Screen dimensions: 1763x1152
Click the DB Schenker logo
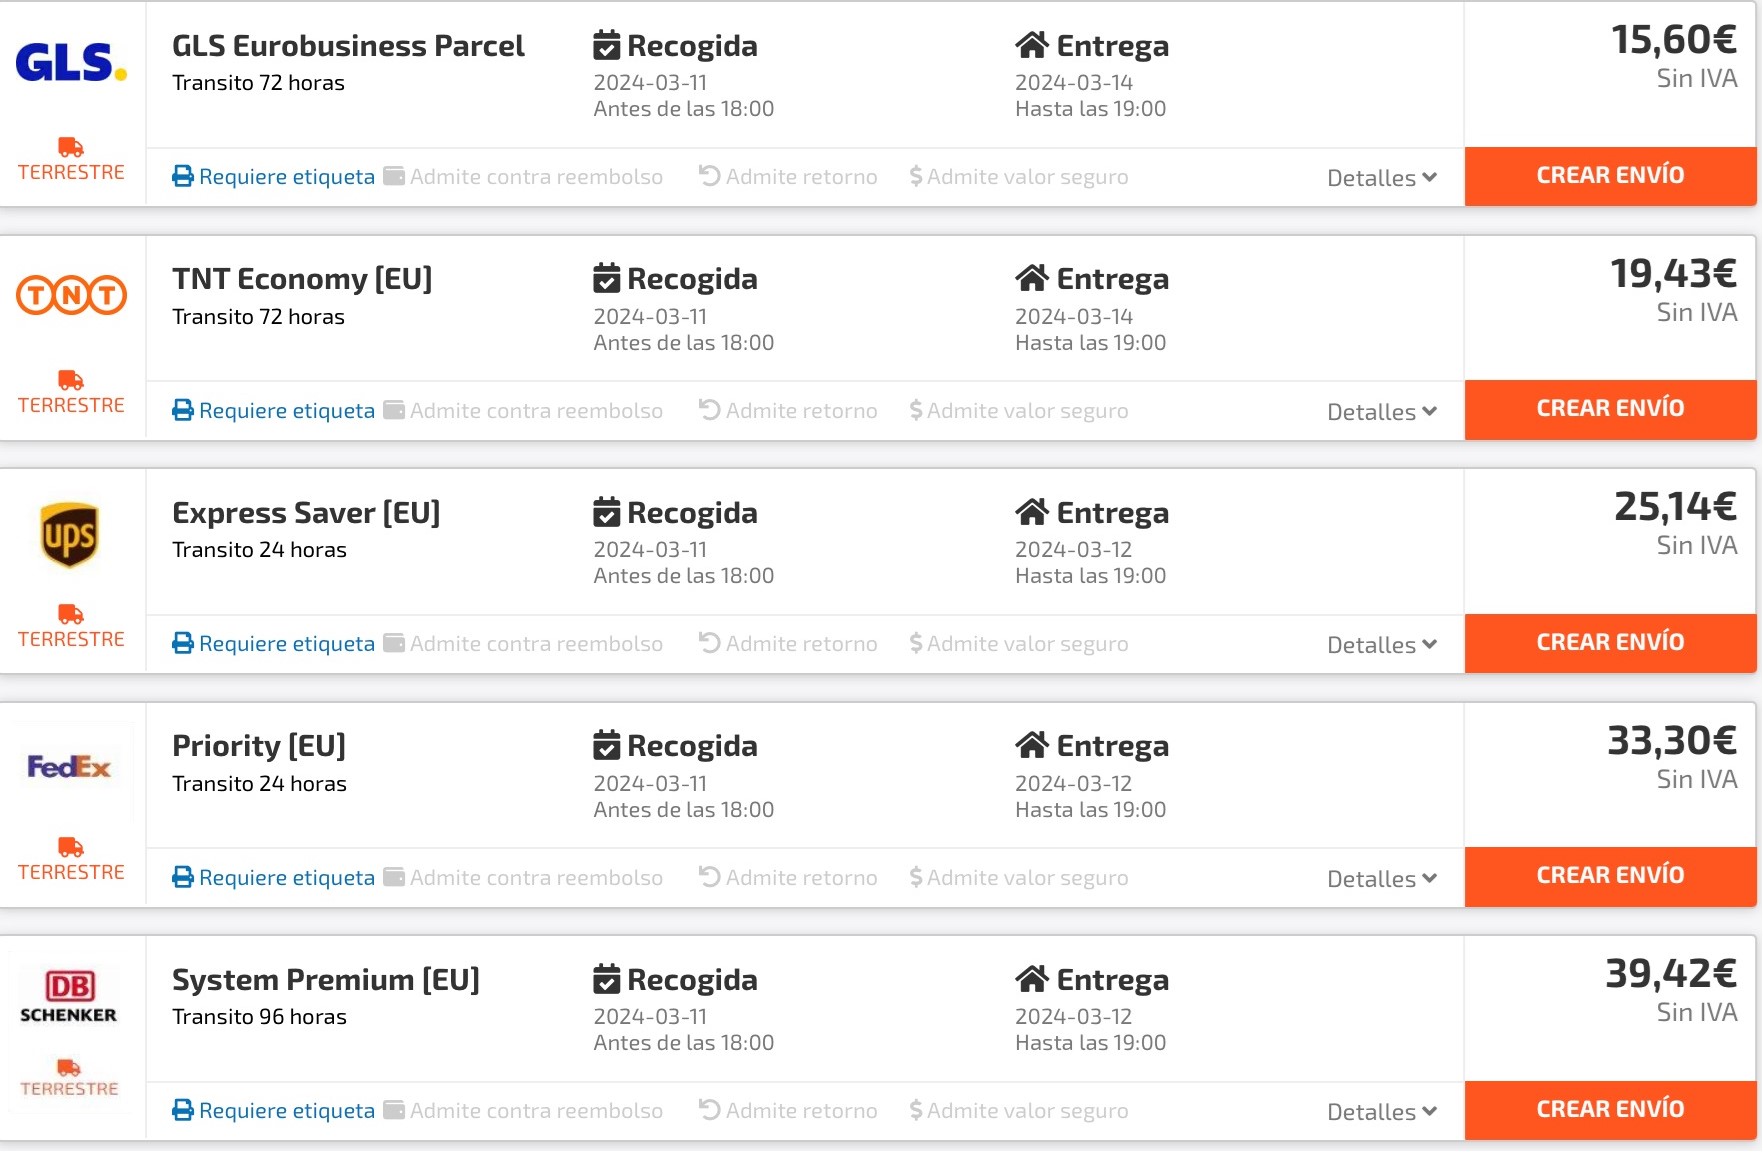click(x=69, y=997)
